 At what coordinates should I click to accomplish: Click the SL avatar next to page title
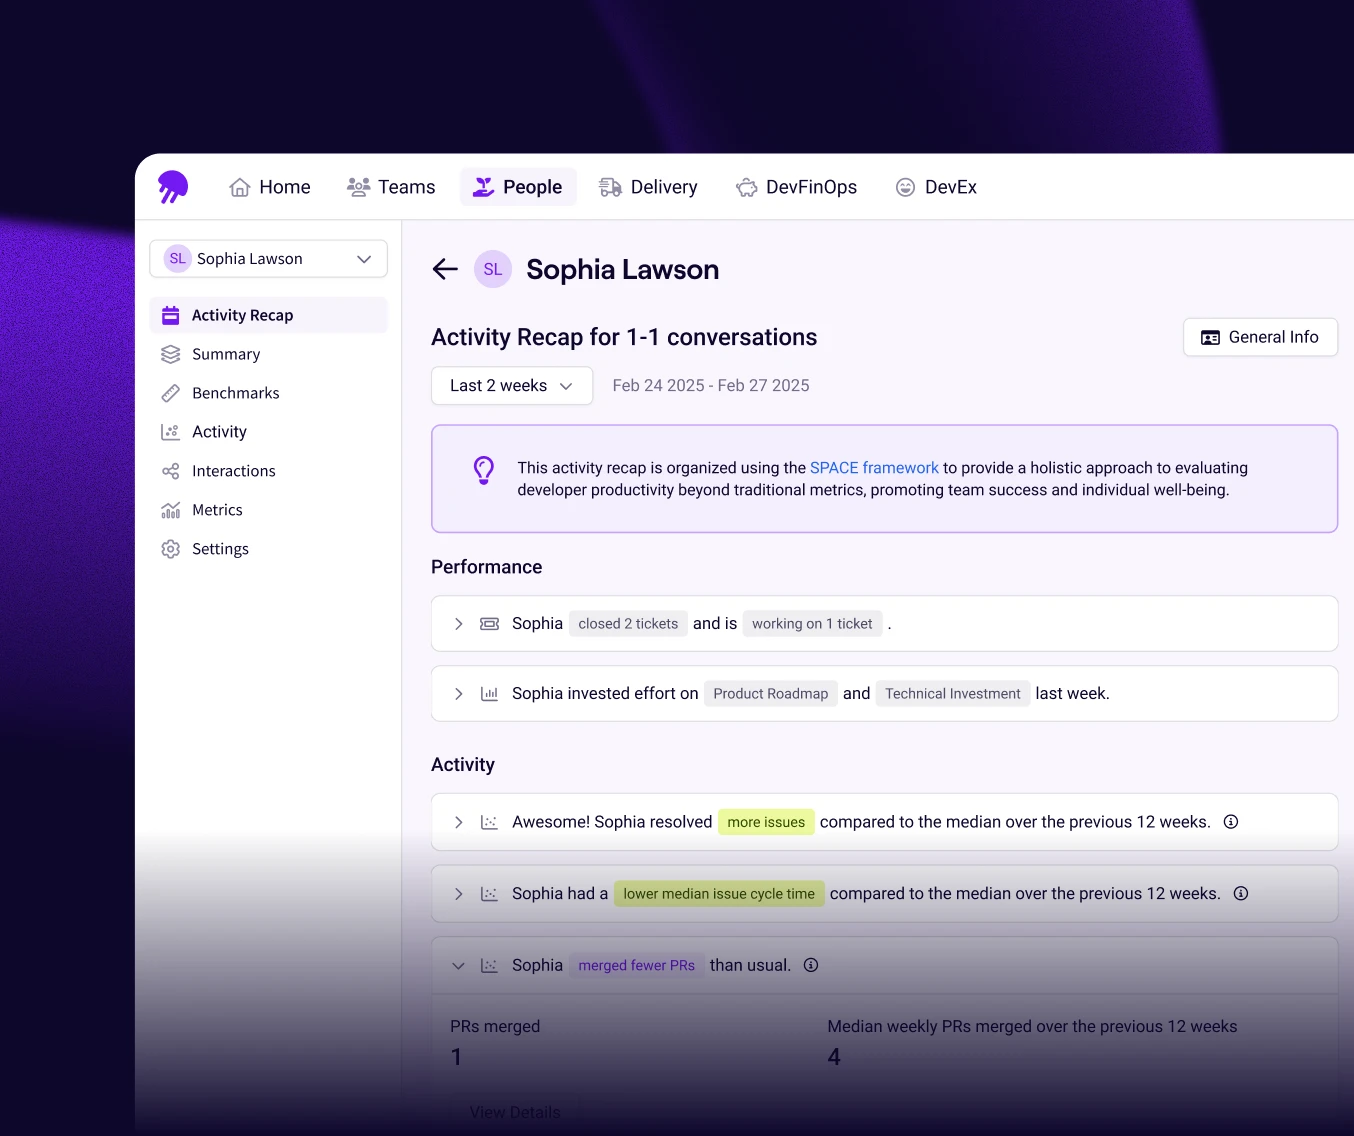(x=493, y=269)
